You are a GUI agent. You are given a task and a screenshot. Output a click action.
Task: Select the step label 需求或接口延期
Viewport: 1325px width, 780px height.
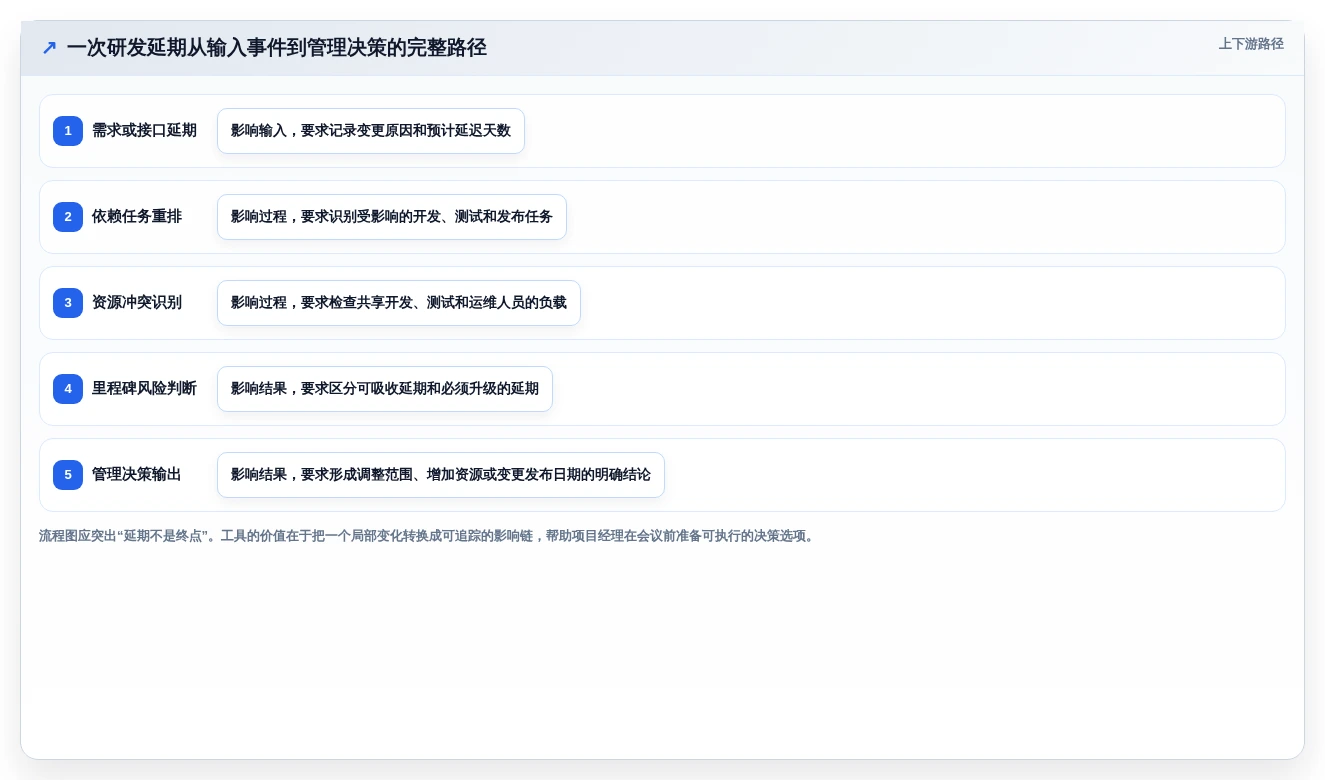click(144, 131)
